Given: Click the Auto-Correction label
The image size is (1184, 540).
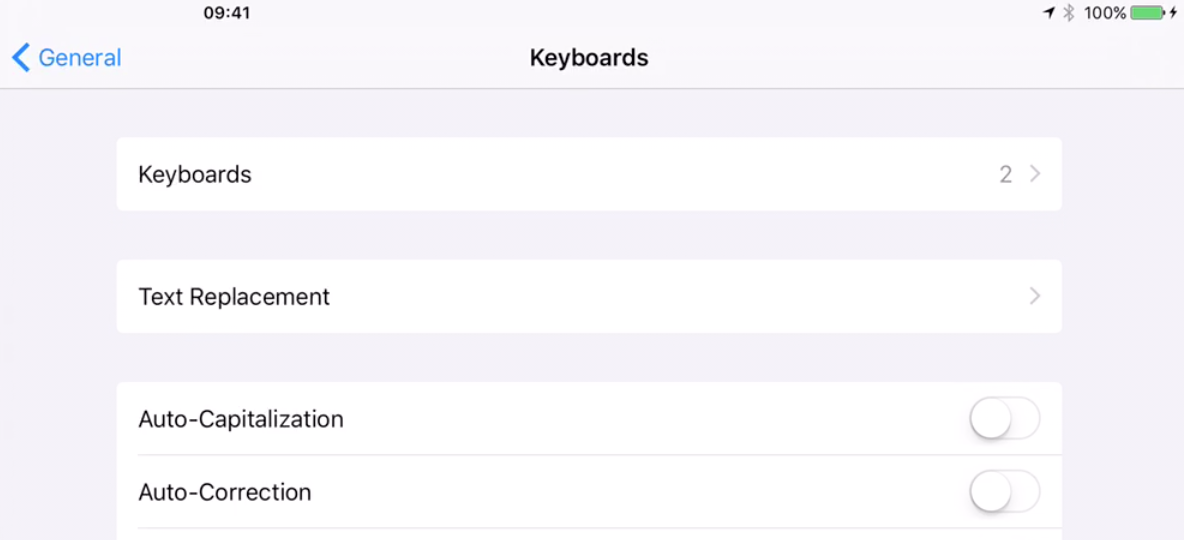Looking at the screenshot, I should coord(225,492).
